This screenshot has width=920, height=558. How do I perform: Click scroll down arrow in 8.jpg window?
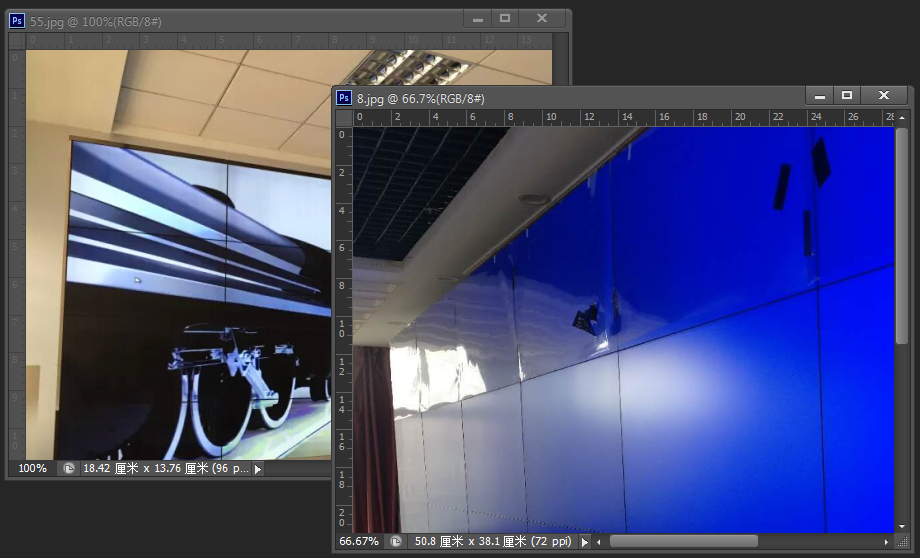902,527
